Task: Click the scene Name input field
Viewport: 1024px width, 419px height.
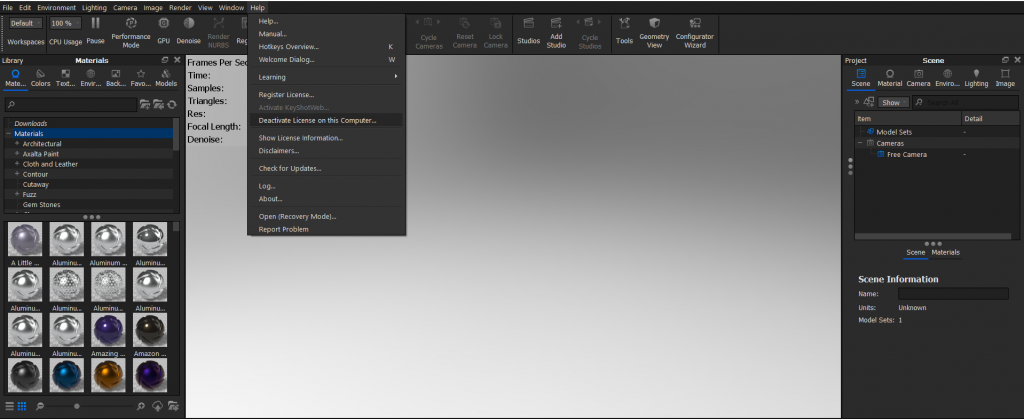Action: point(953,294)
